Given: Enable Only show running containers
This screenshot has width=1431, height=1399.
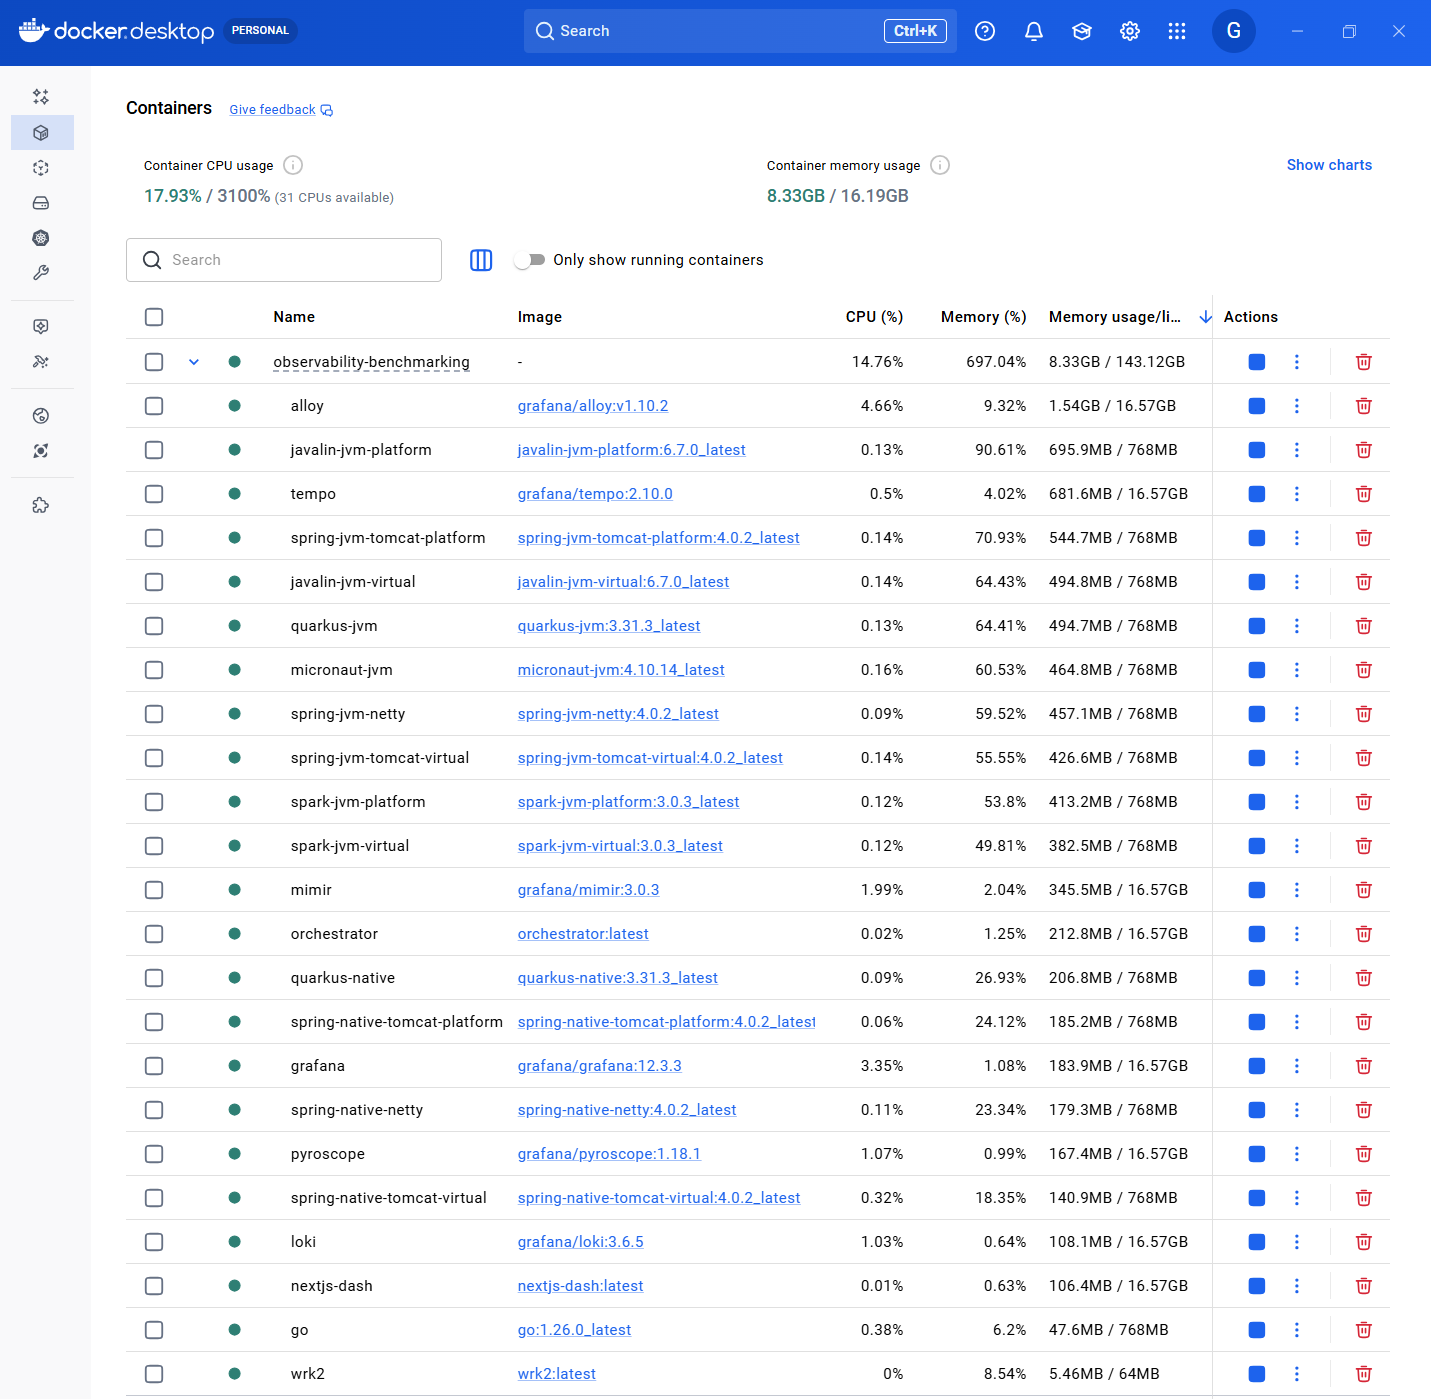Looking at the screenshot, I should point(529,260).
